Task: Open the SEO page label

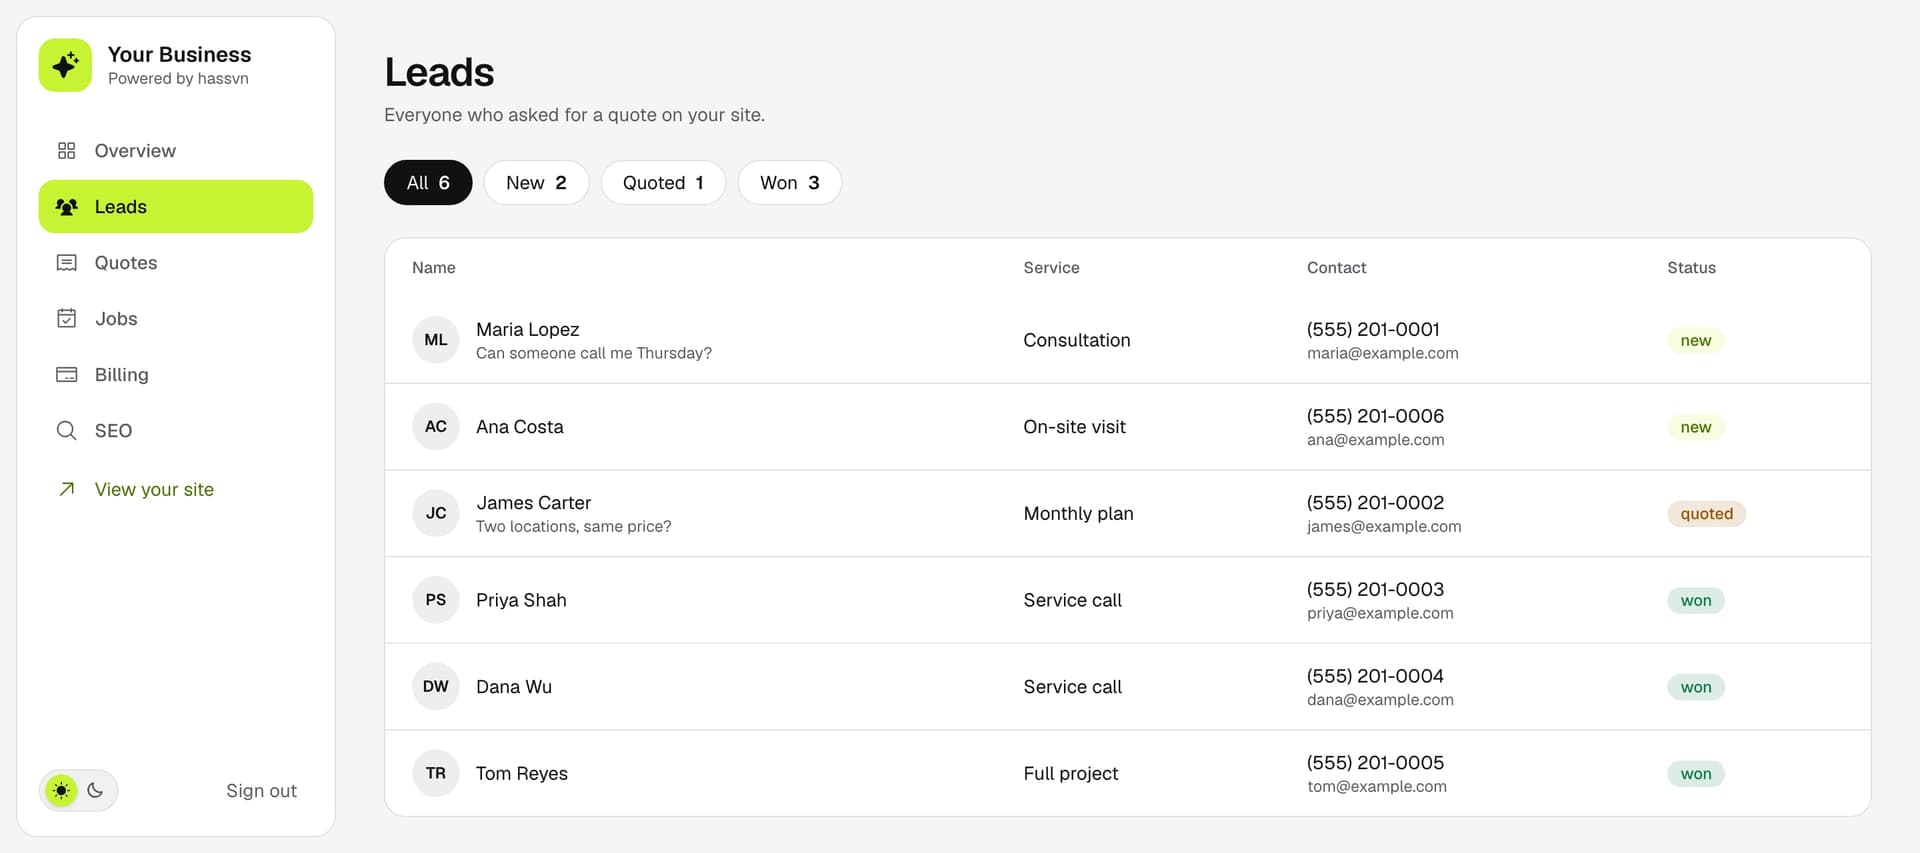Action: [x=113, y=431]
